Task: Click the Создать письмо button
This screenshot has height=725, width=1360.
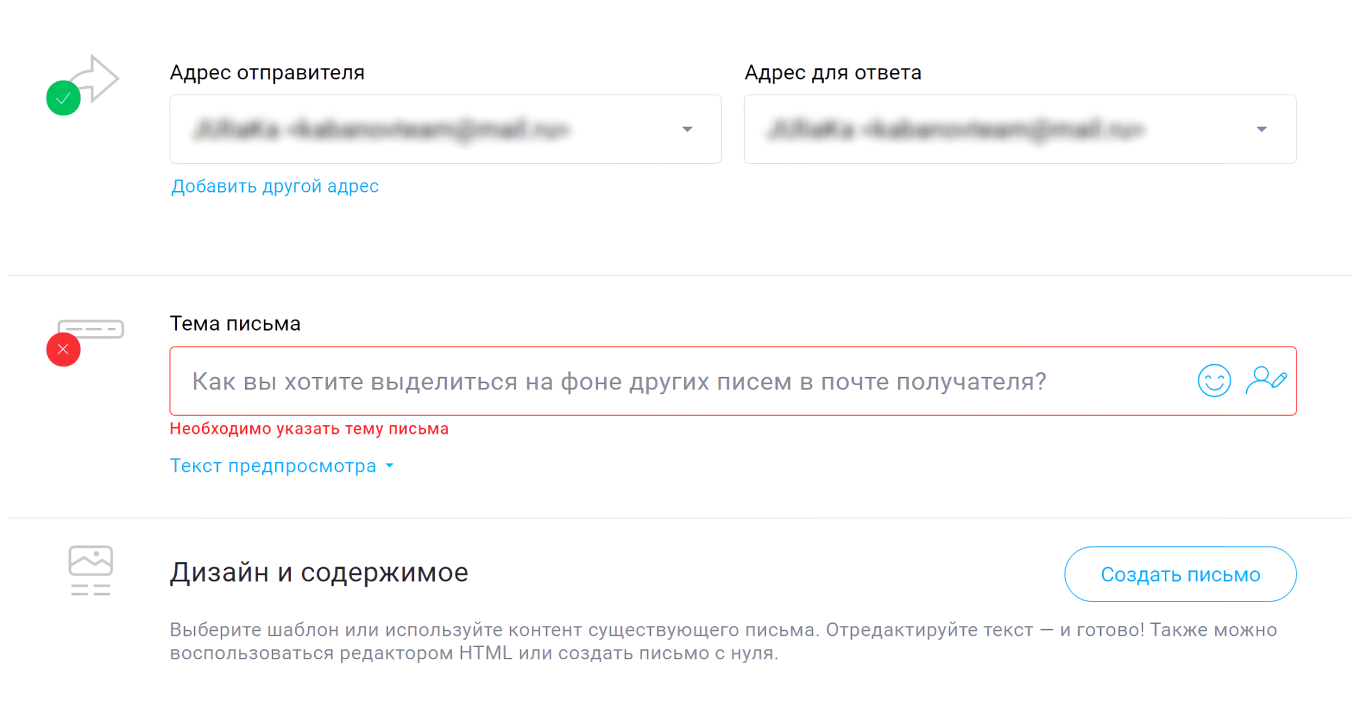Action: pyautogui.click(x=1180, y=574)
